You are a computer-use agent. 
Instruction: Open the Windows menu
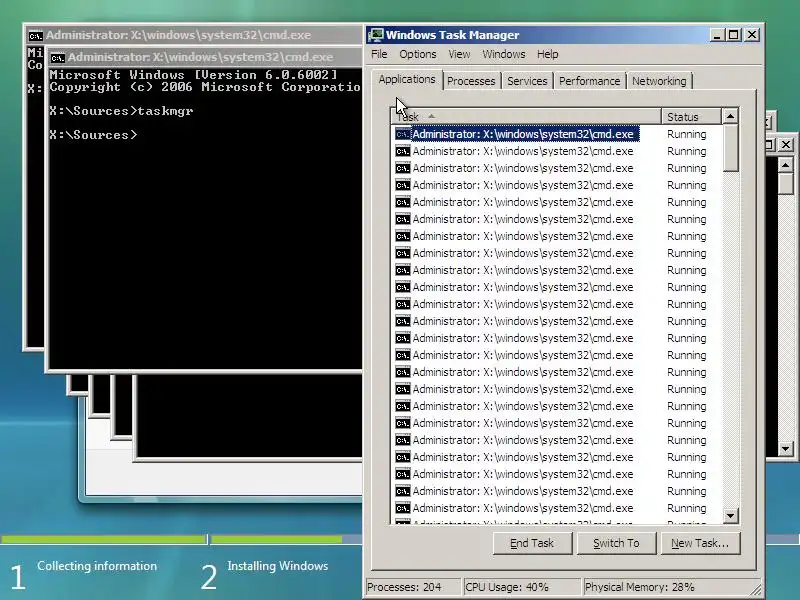point(504,54)
